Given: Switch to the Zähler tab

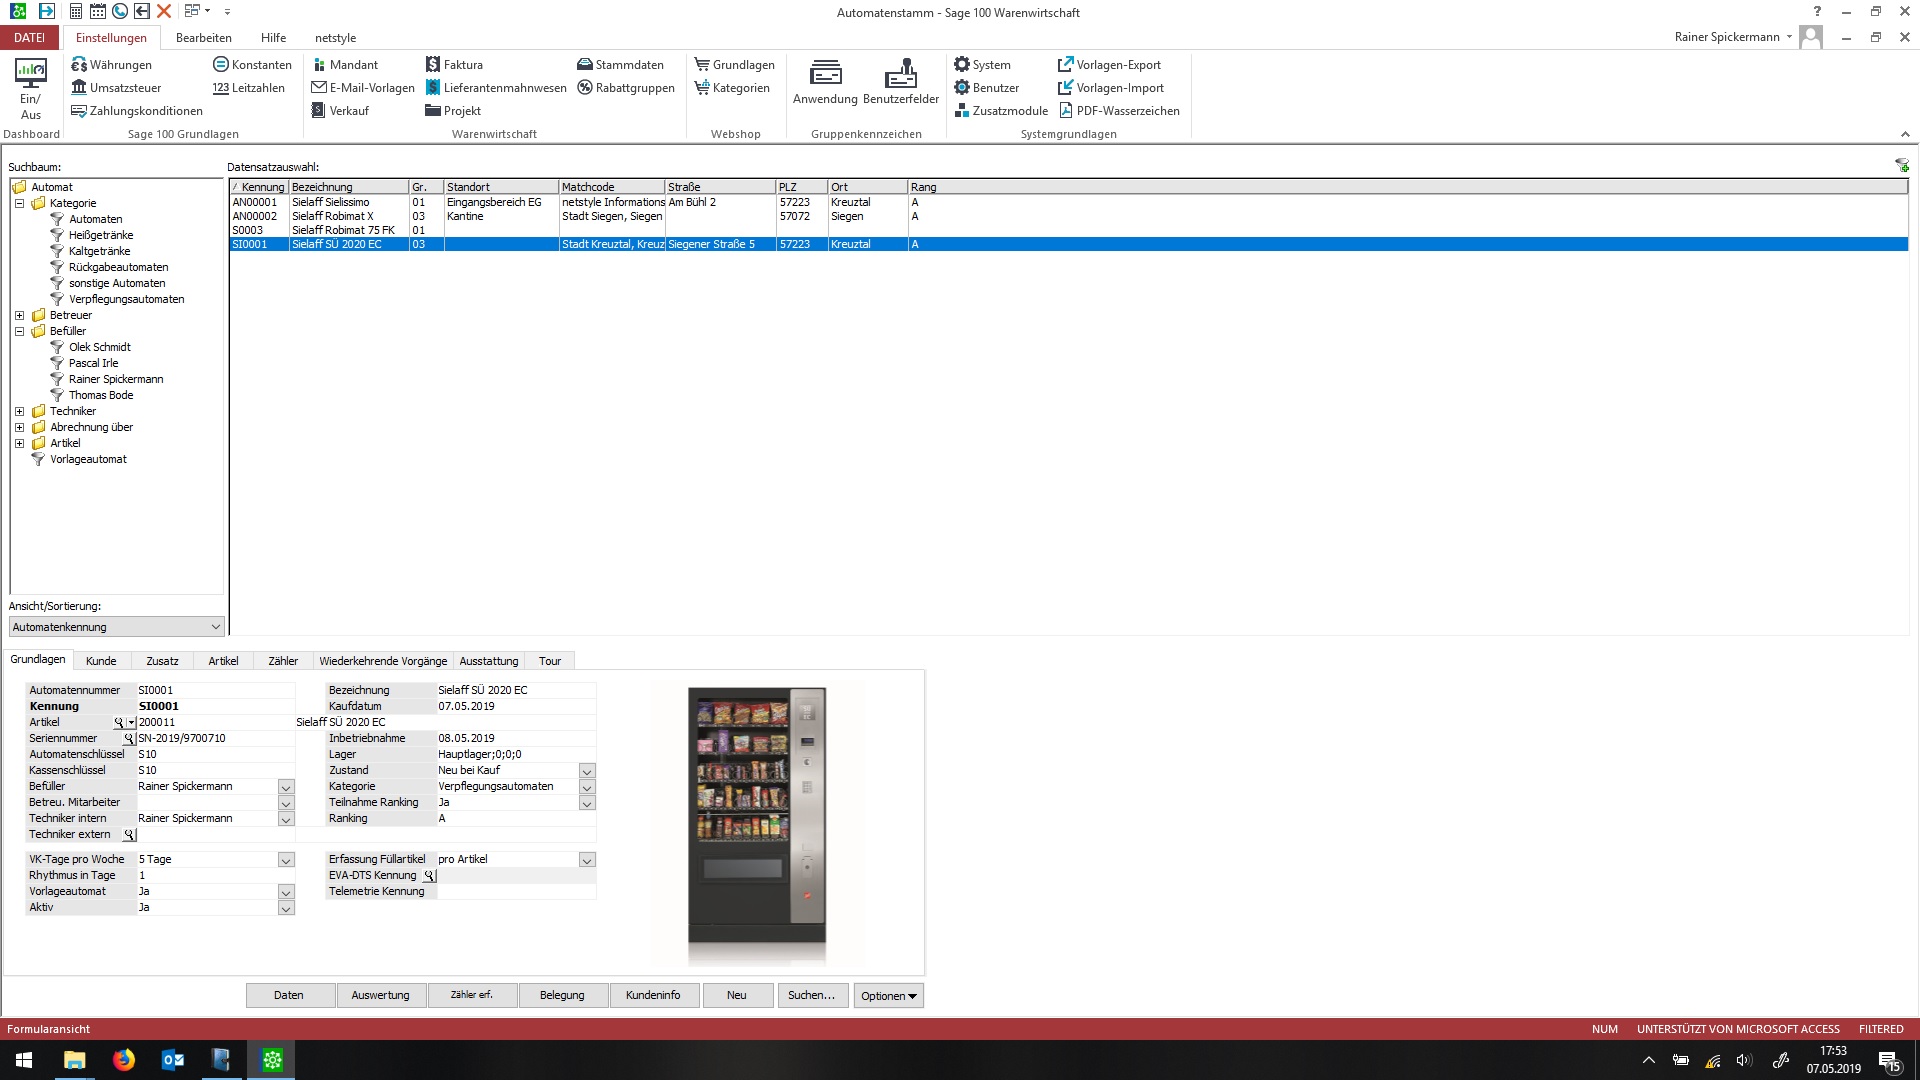Looking at the screenshot, I should point(283,661).
